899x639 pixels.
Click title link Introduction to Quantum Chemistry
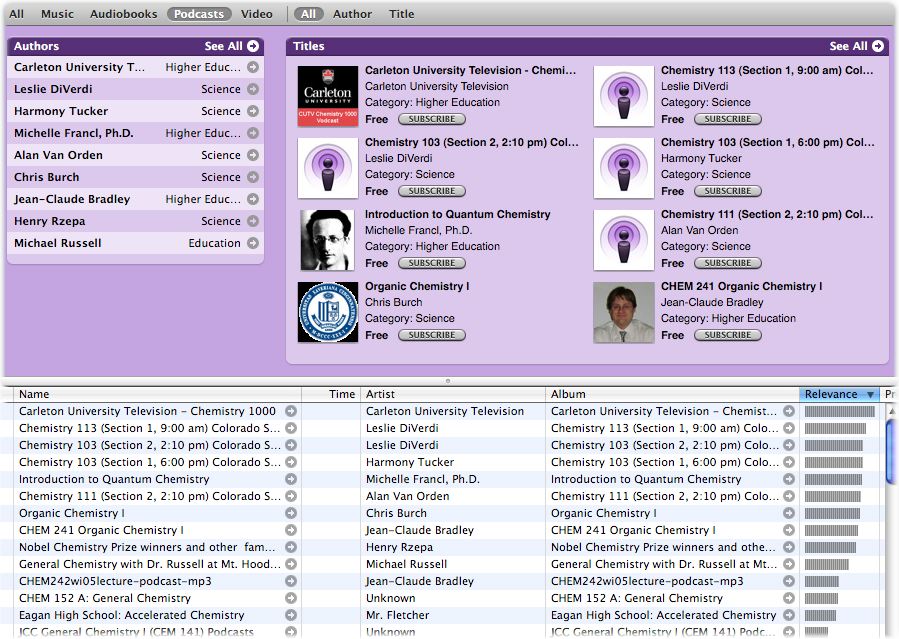click(x=458, y=214)
